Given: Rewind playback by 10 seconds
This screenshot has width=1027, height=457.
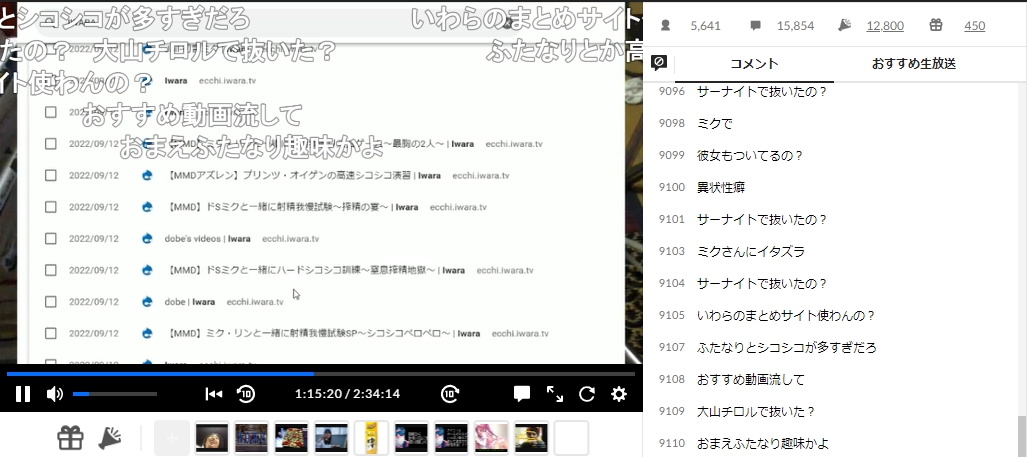Looking at the screenshot, I should 246,394.
